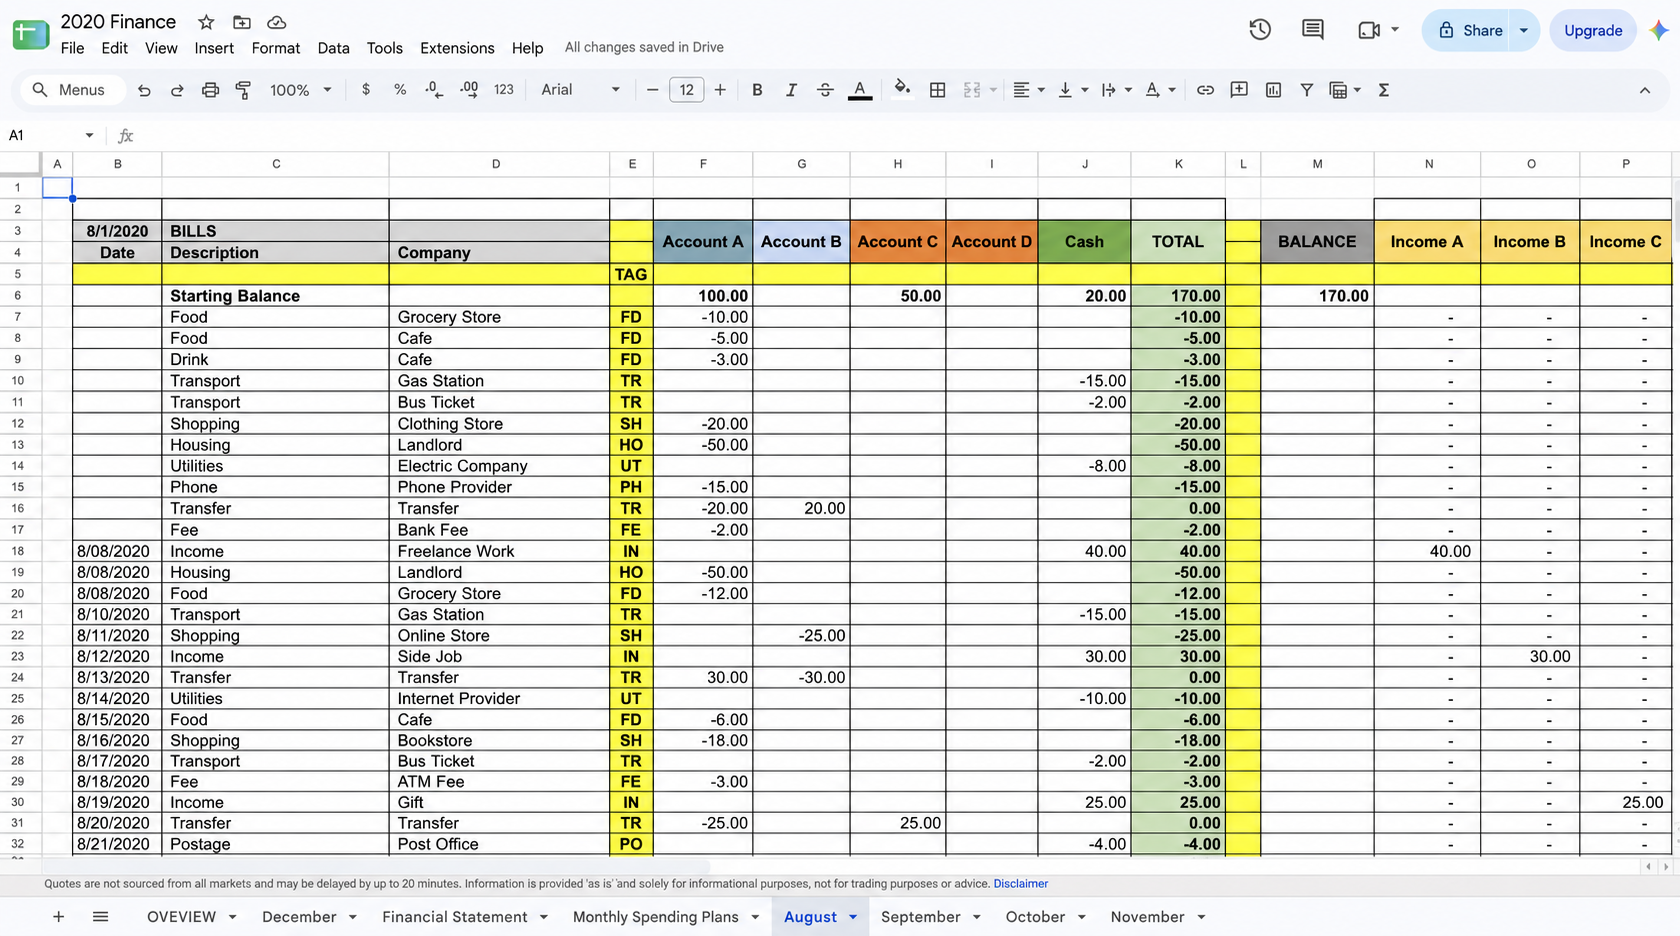The height and width of the screenshot is (936, 1680).
Task: Click the insert chart icon
Action: click(1273, 90)
